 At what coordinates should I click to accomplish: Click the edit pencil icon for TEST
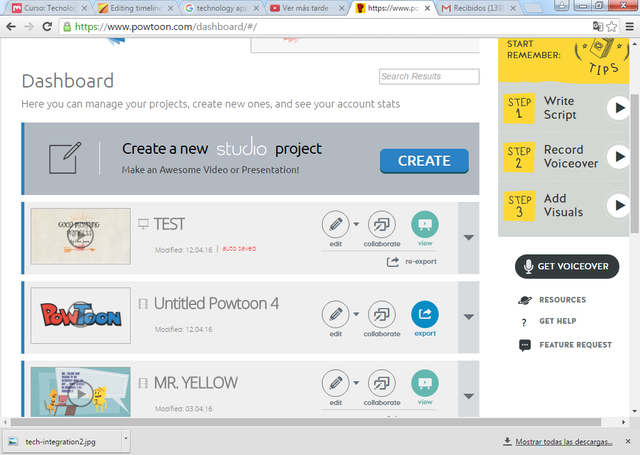click(336, 224)
